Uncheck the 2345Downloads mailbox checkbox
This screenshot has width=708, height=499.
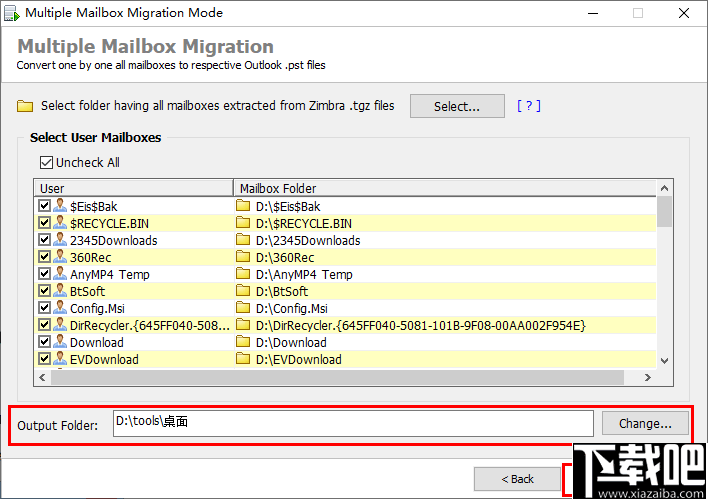pos(44,240)
